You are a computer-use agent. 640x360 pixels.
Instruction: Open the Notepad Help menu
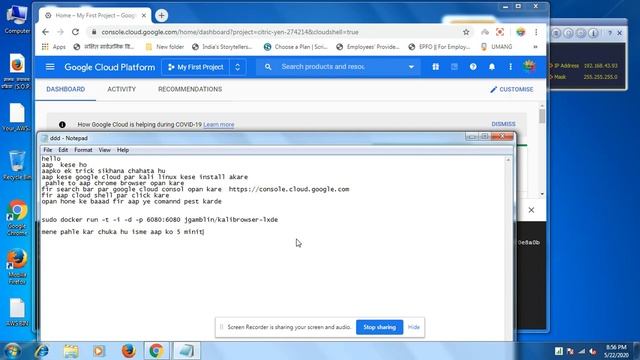(123, 150)
